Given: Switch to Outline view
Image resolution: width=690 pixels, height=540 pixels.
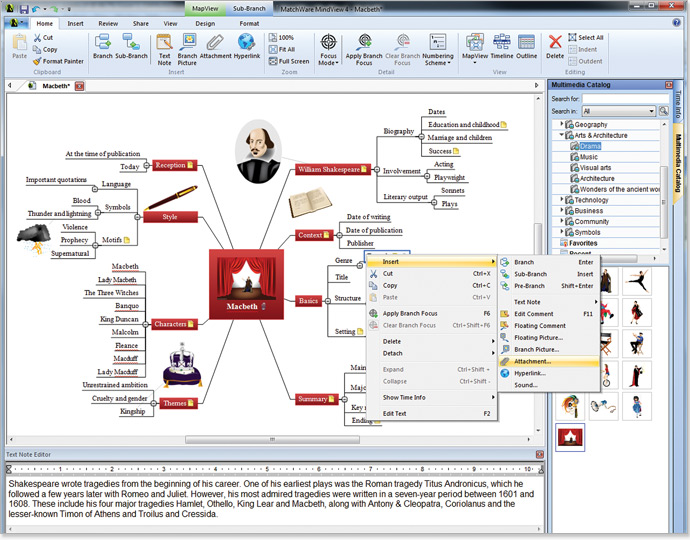Looking at the screenshot, I should 526,46.
